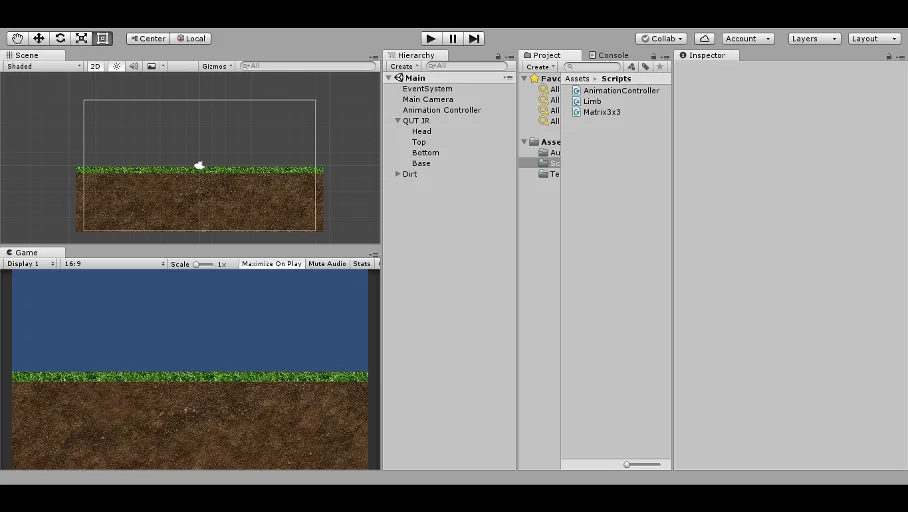Image resolution: width=908 pixels, height=512 pixels.
Task: Select the Top child object
Action: click(419, 142)
